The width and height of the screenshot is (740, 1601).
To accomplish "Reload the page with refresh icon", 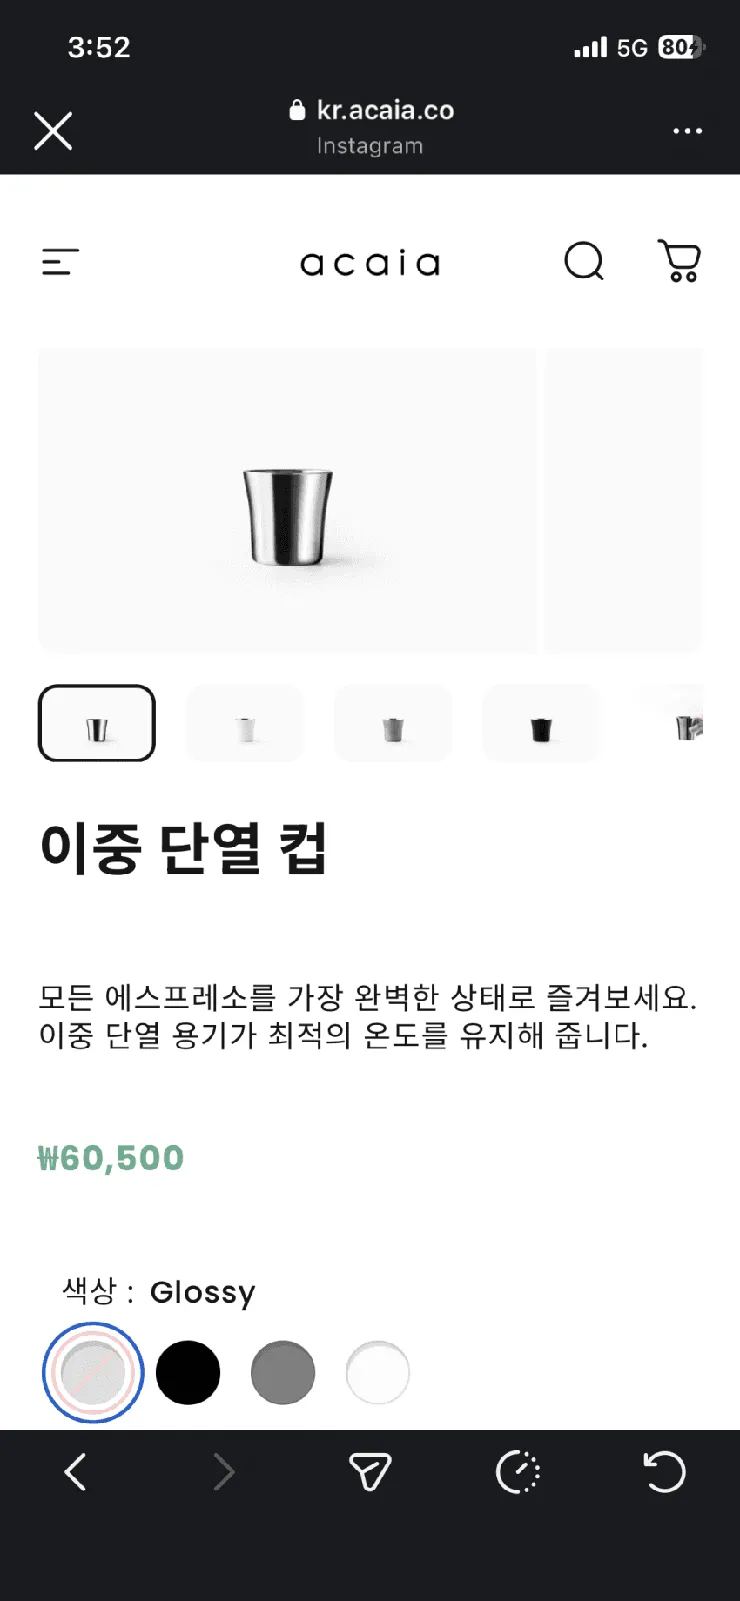I will click(x=664, y=1472).
